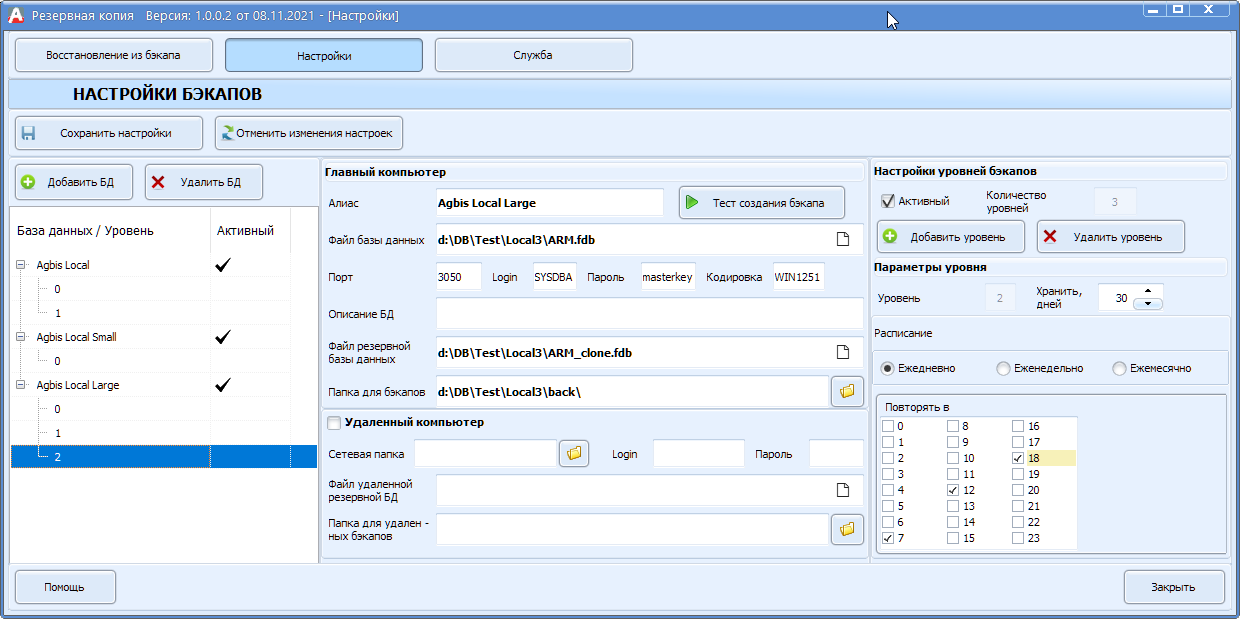Open file browser for Файл резервной базы данных
The width and height of the screenshot is (1240, 619).
(843, 352)
